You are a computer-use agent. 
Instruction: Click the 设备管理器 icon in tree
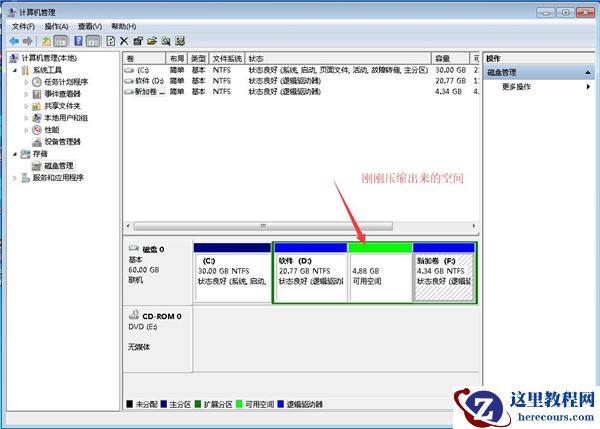37,142
